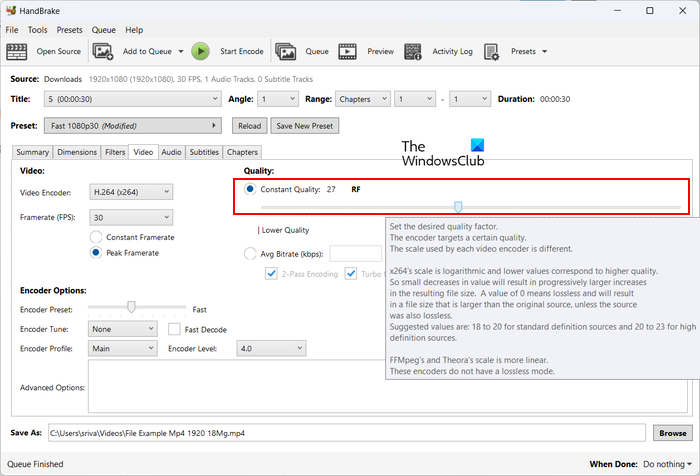Screen dimensions: 700x476
Task: Click the HandBrake app logo in title bar
Action: (x=11, y=10)
